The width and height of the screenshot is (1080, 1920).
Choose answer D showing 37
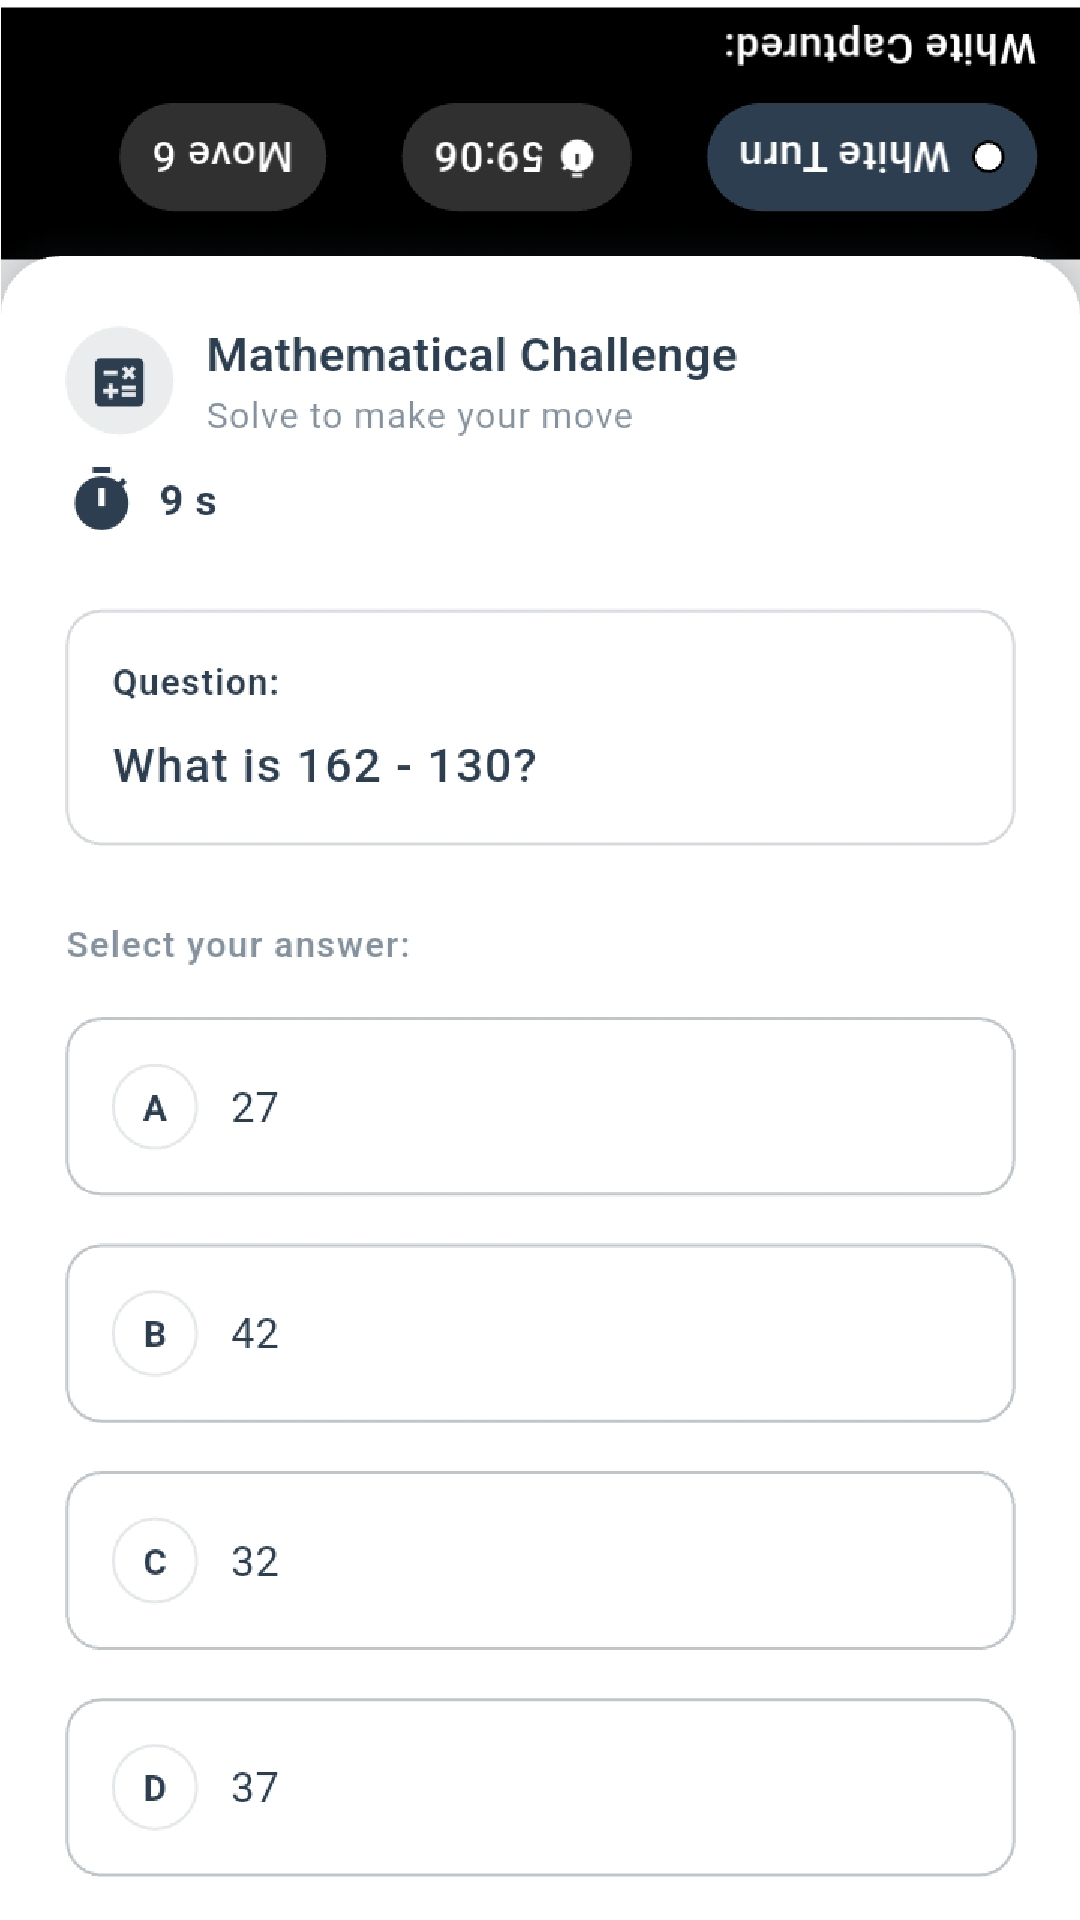[x=540, y=1787]
